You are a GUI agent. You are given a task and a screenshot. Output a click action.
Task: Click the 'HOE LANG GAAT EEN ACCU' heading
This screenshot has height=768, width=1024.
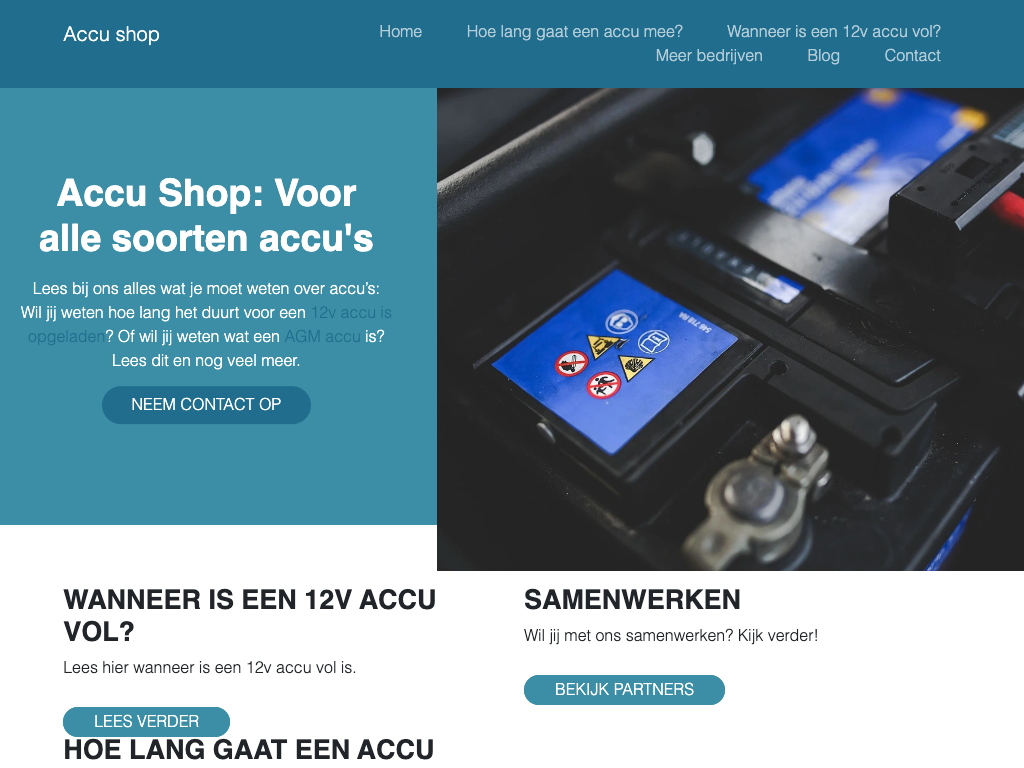(249, 750)
